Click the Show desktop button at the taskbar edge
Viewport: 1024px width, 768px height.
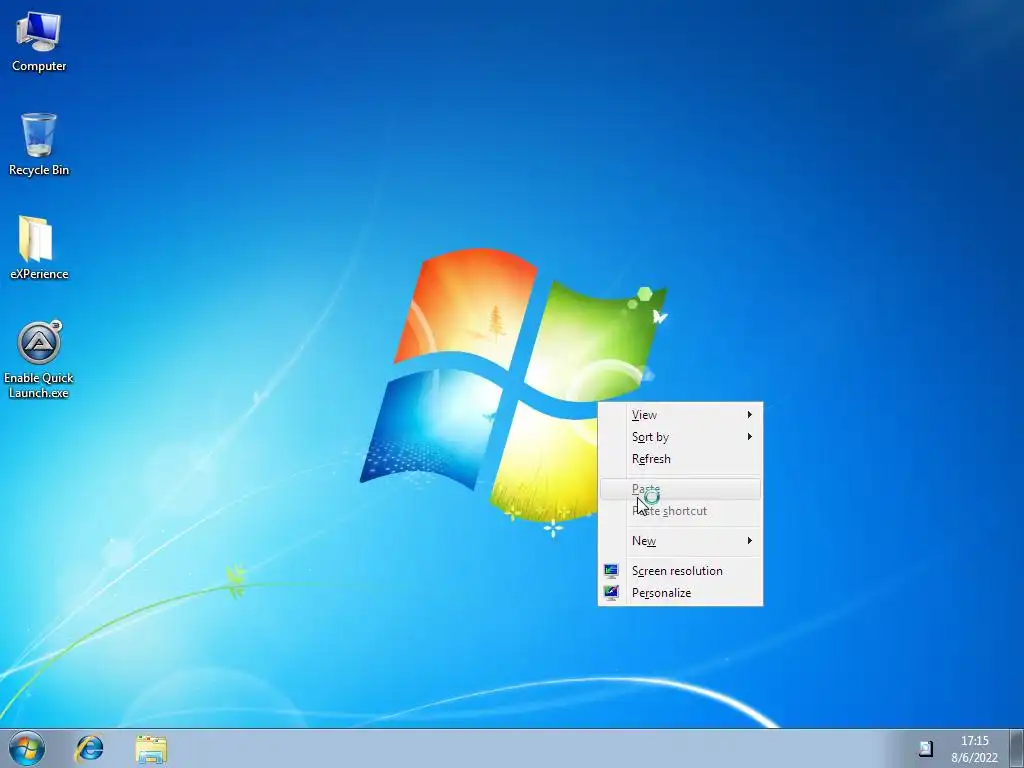point(1017,748)
